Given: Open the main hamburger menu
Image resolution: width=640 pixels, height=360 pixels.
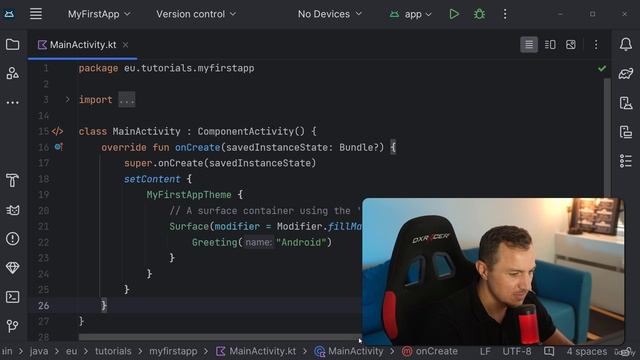Looking at the screenshot, I should point(36,14).
